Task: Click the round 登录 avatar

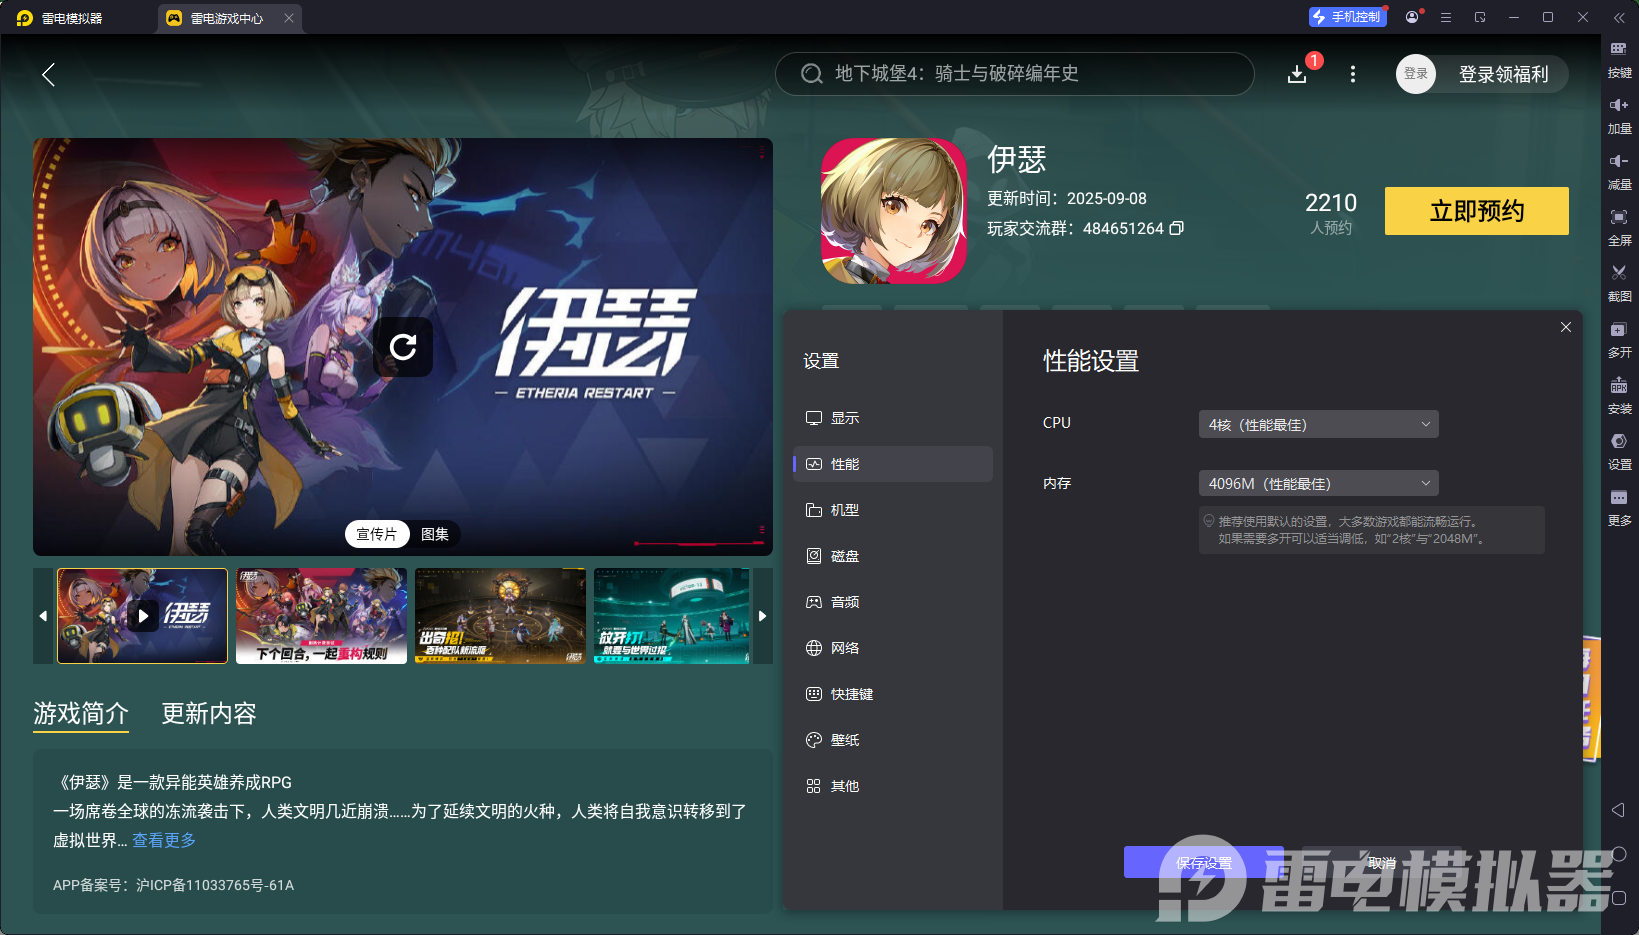Action: 1416,74
